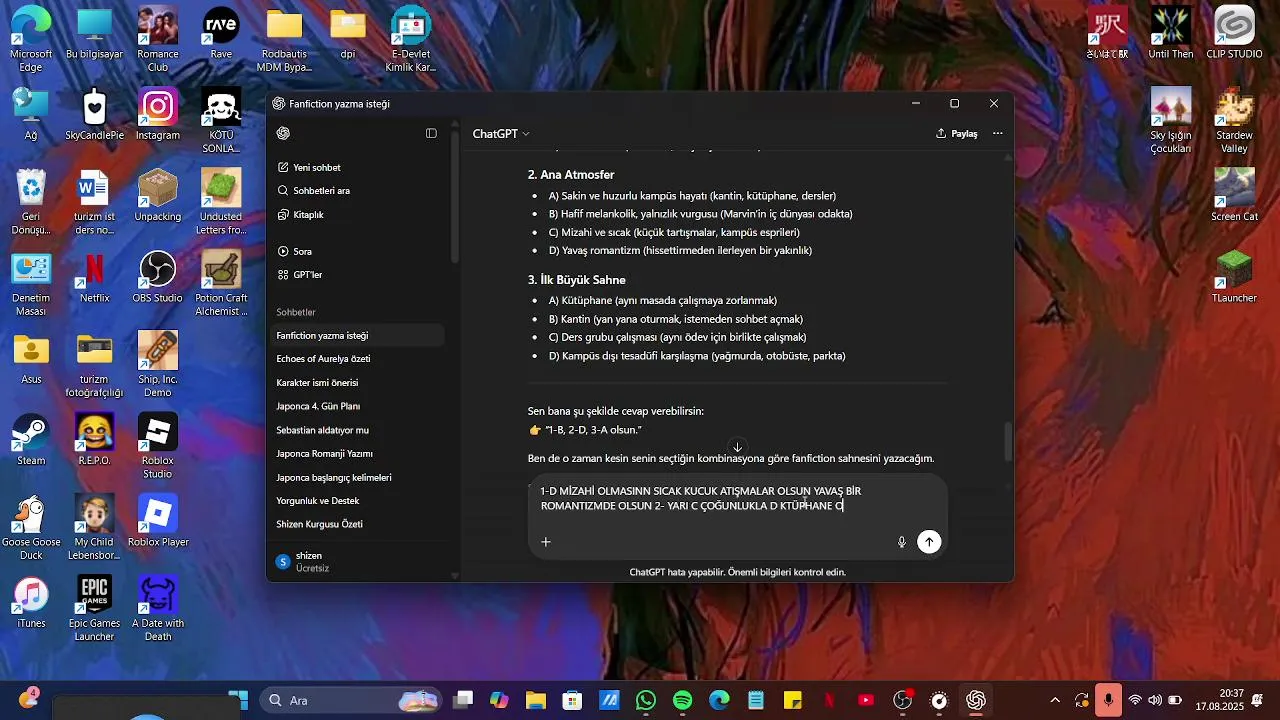
Task: Collapse the sidebar panel icon
Action: tap(431, 133)
